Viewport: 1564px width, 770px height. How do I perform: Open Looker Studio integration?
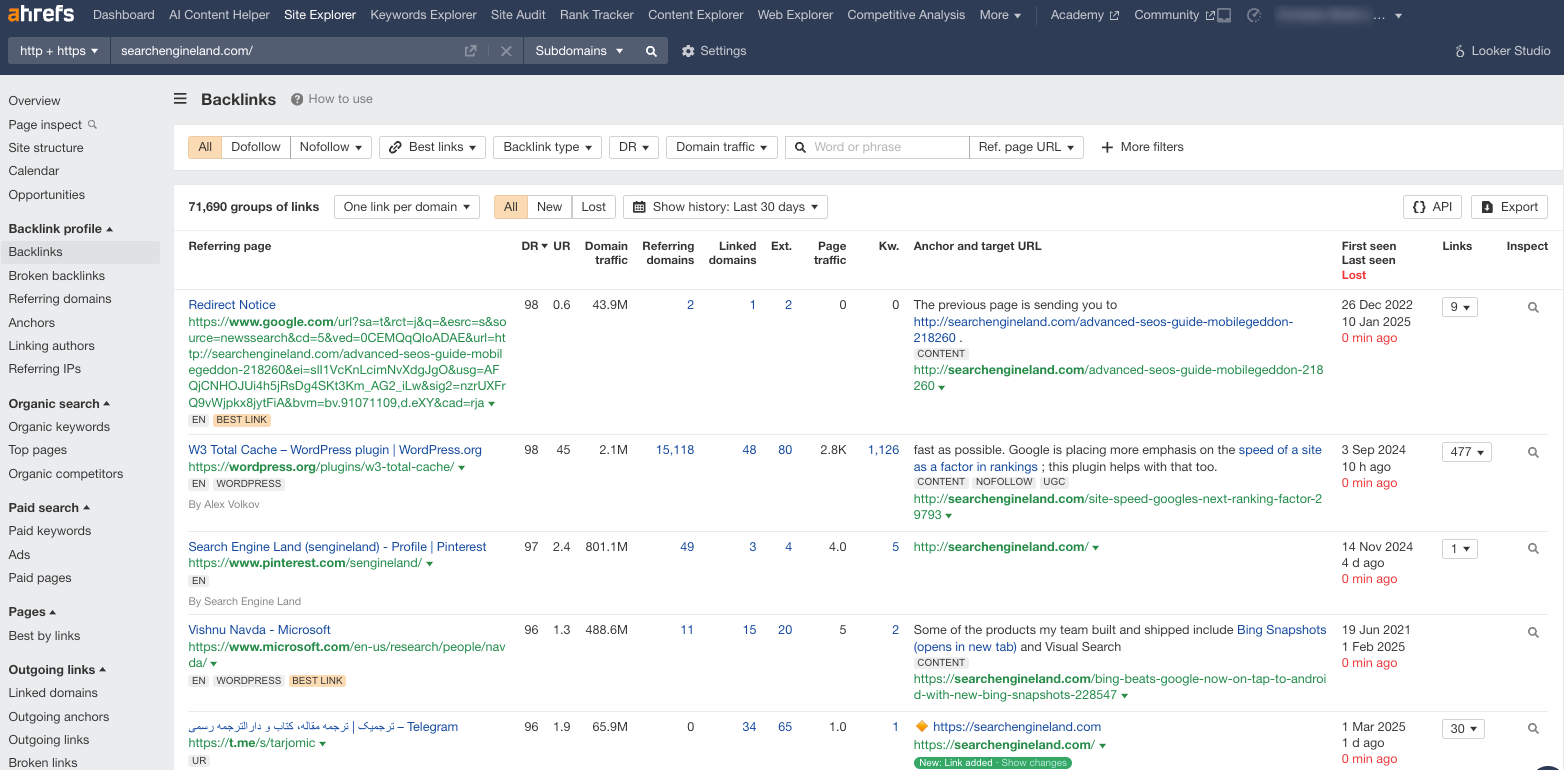(1502, 51)
